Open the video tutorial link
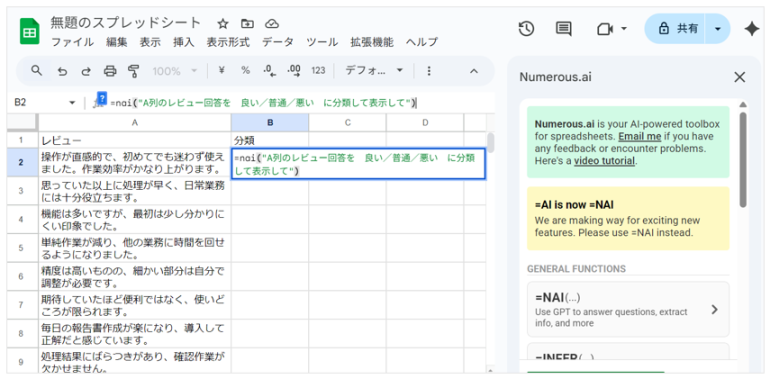 [605, 160]
